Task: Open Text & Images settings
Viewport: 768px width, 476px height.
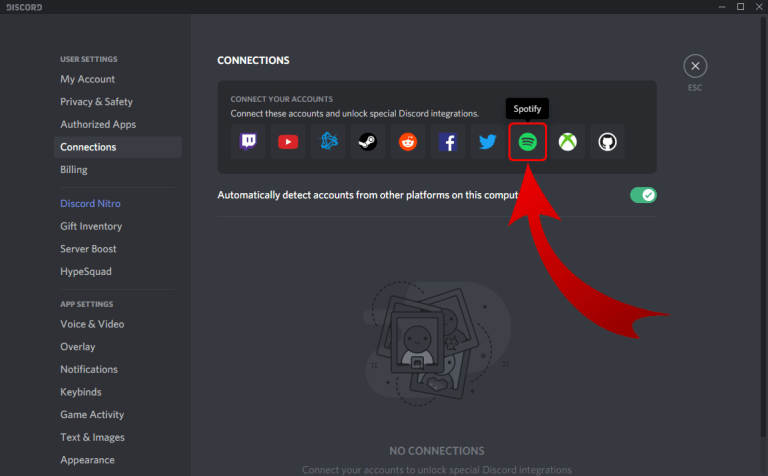Action: [x=118, y=437]
